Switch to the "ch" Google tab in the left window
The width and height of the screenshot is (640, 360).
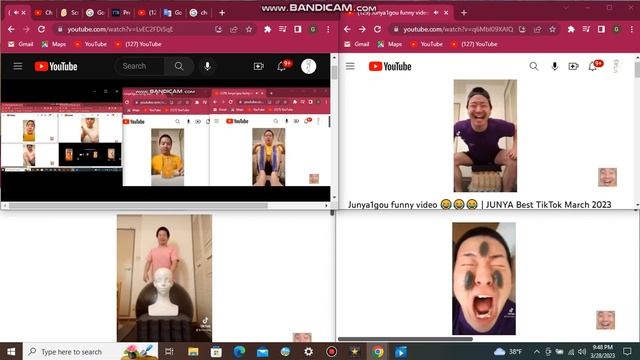click(x=199, y=13)
